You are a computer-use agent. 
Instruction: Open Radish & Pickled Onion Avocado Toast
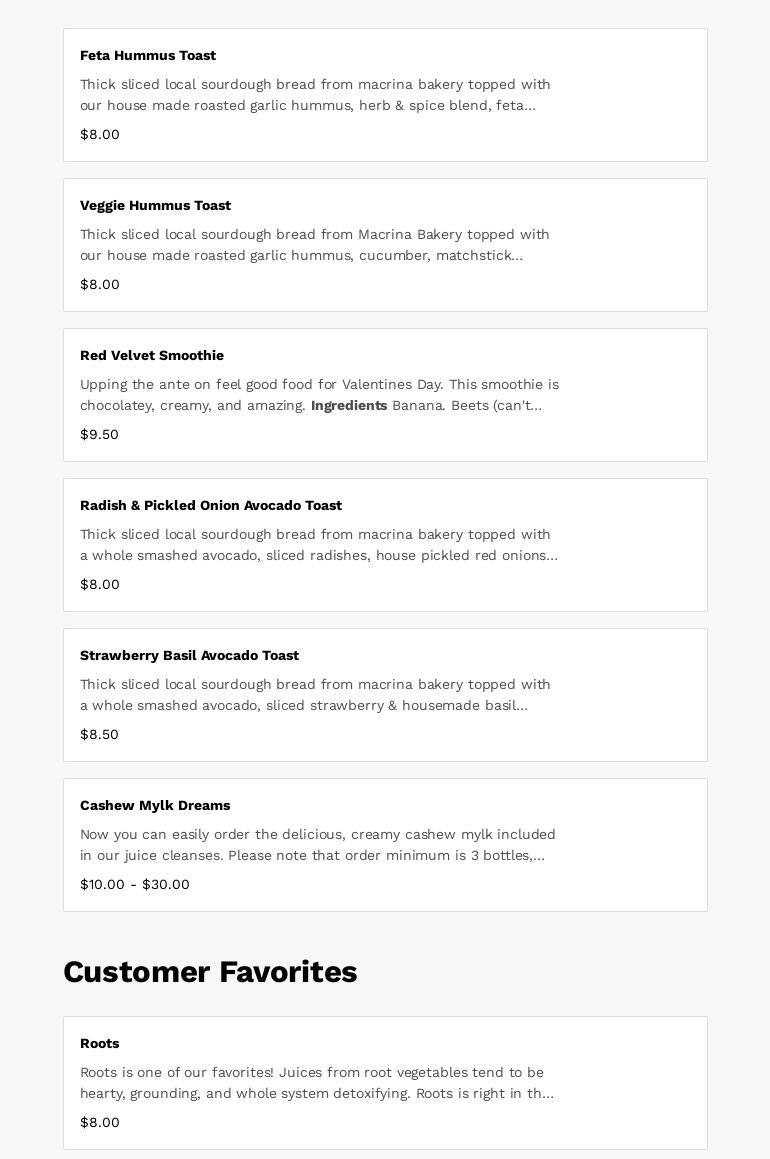coord(211,506)
